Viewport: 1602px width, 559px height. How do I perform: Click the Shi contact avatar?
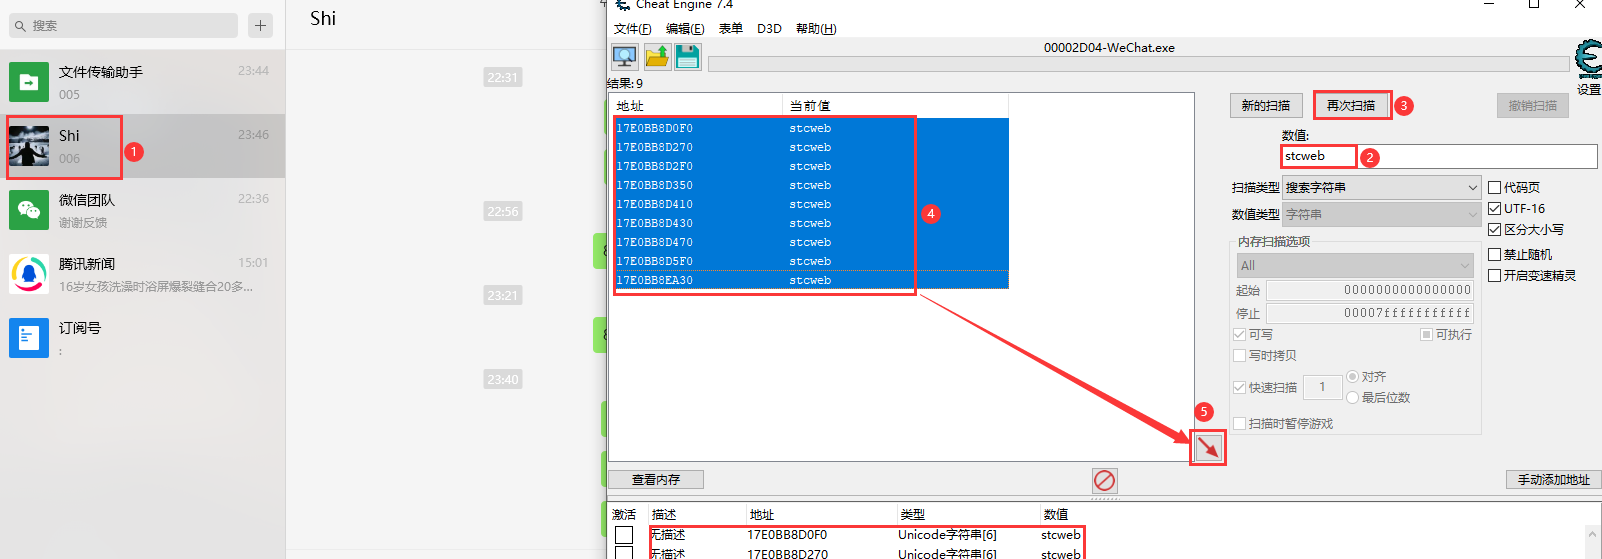[x=29, y=146]
